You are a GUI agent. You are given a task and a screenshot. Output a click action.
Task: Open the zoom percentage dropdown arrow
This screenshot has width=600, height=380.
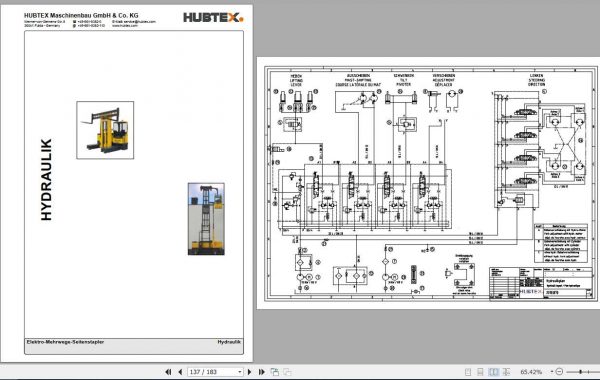[552, 372]
